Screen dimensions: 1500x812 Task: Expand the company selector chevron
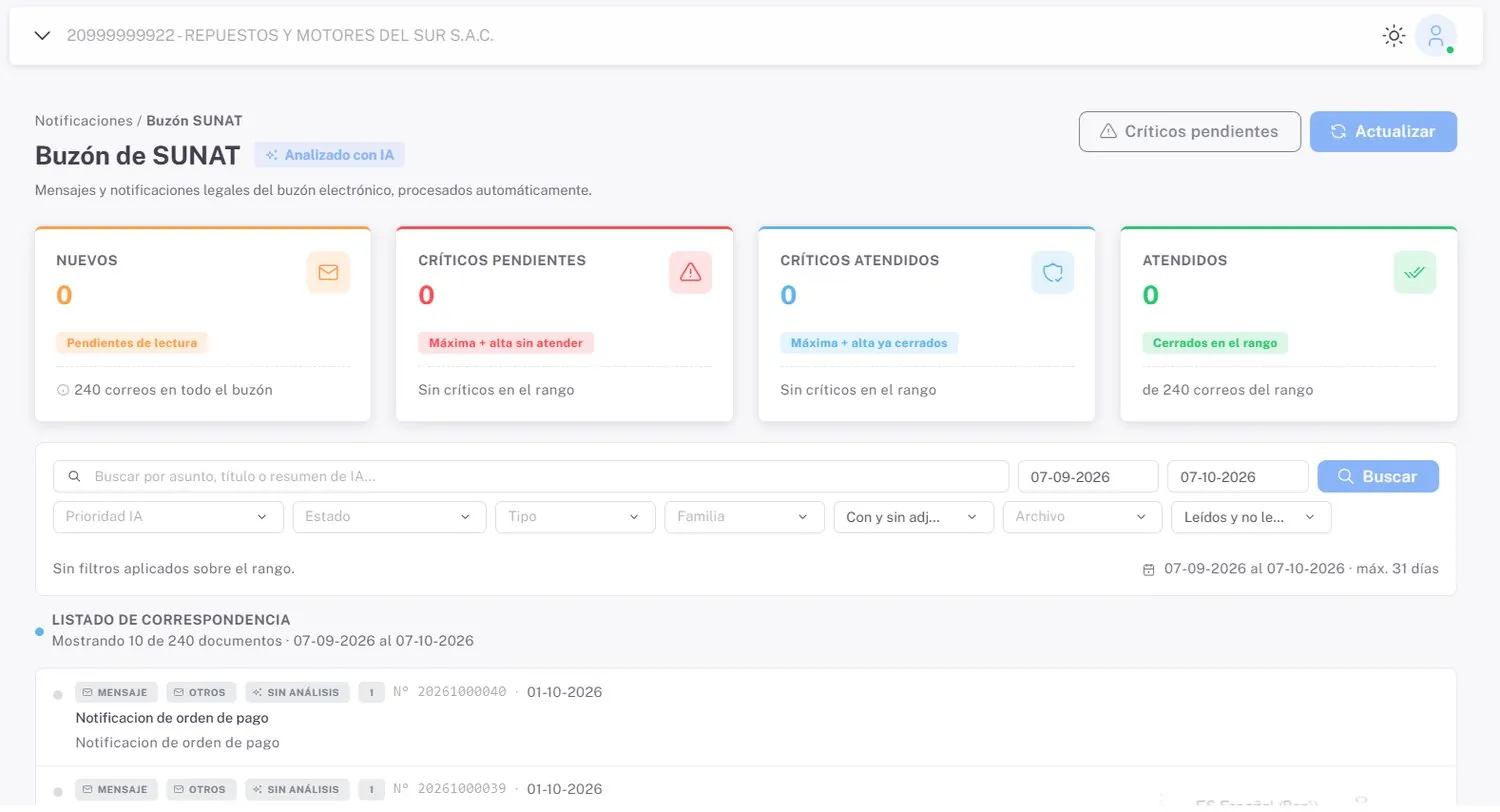(x=42, y=36)
